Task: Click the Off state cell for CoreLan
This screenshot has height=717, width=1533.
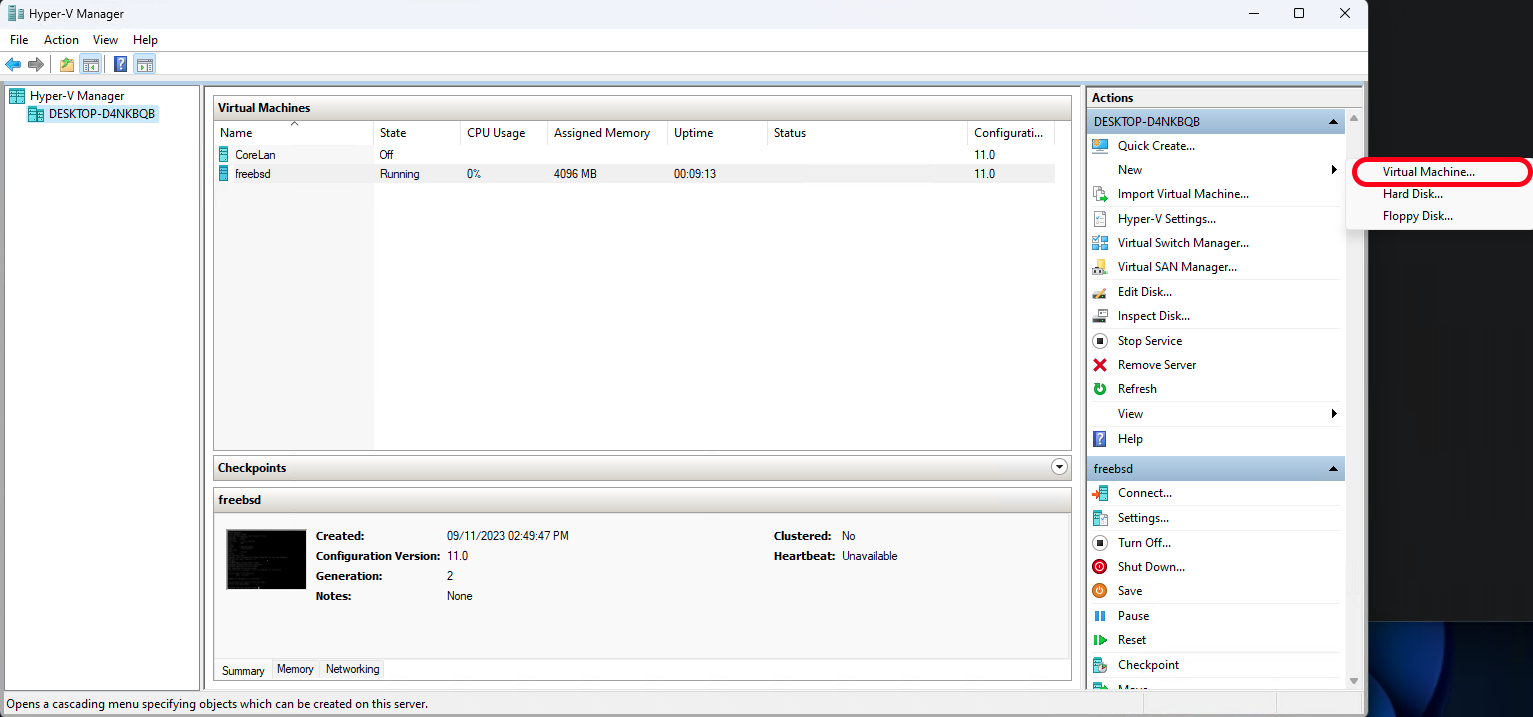Action: tap(386, 155)
